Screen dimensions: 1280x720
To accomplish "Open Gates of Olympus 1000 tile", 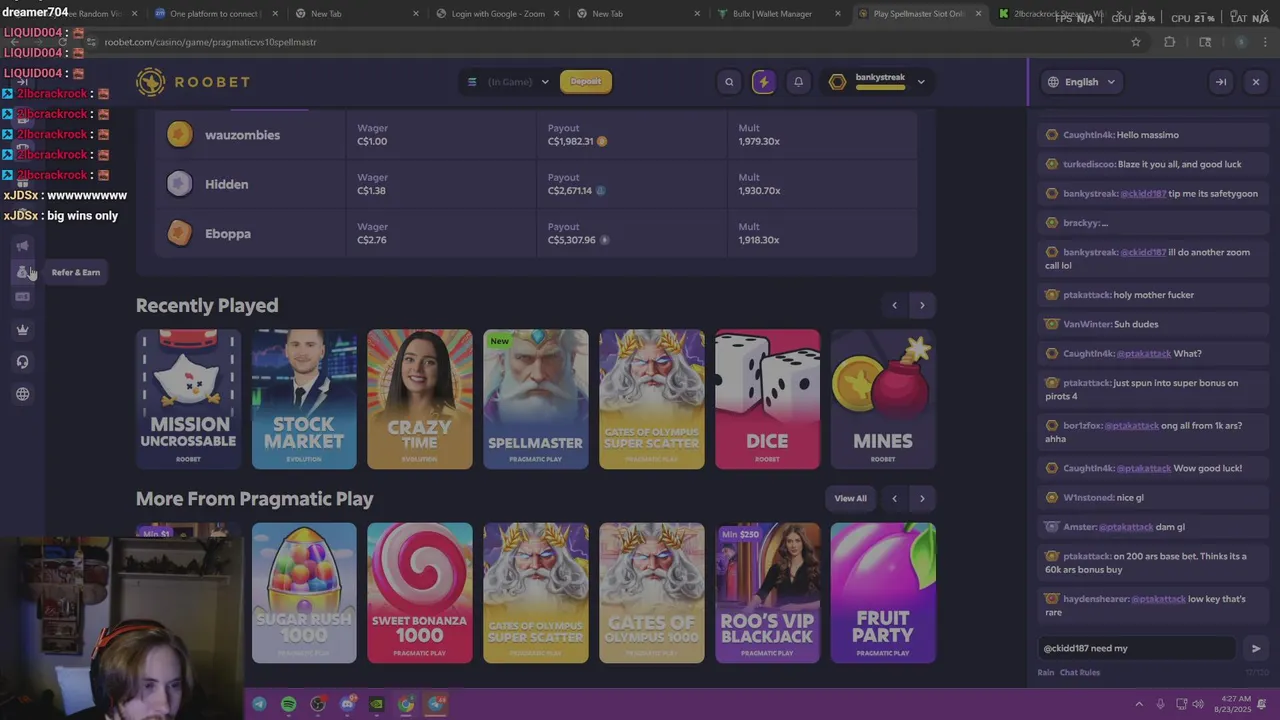I will coord(651,593).
